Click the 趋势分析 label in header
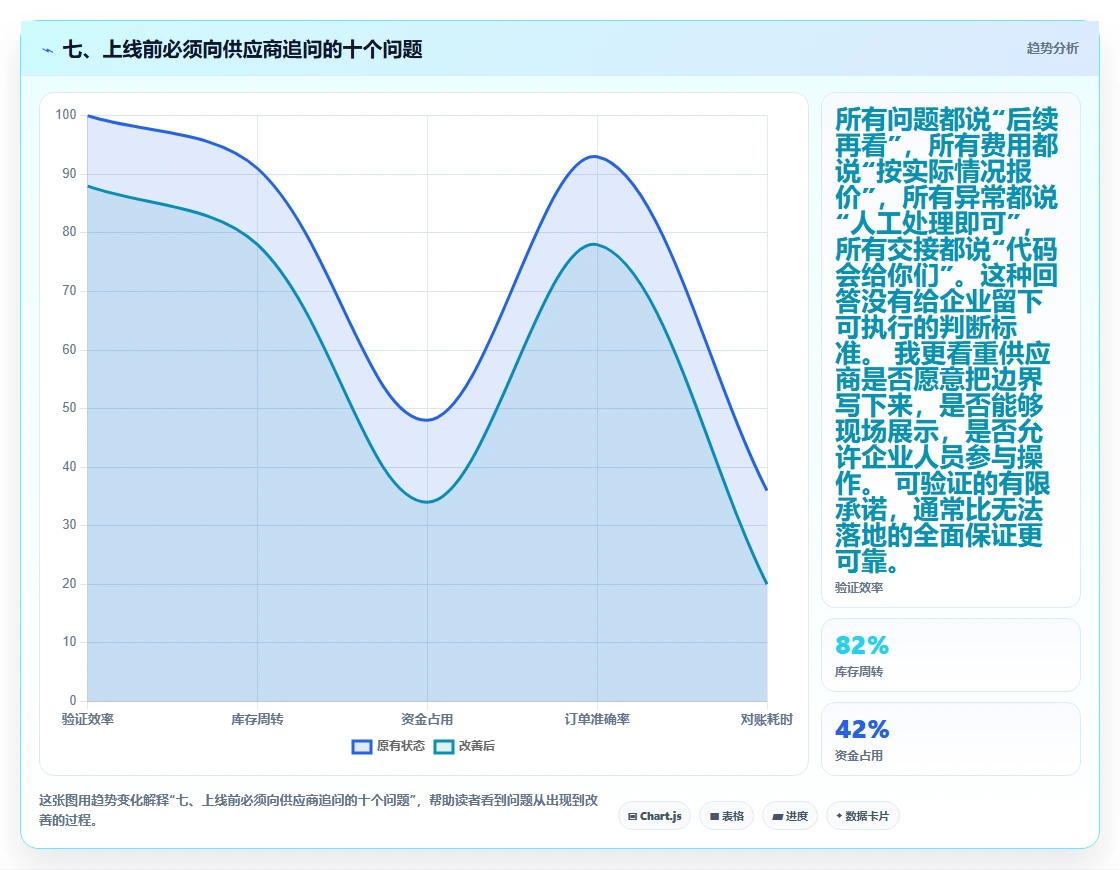This screenshot has width=1120, height=870. (1052, 48)
